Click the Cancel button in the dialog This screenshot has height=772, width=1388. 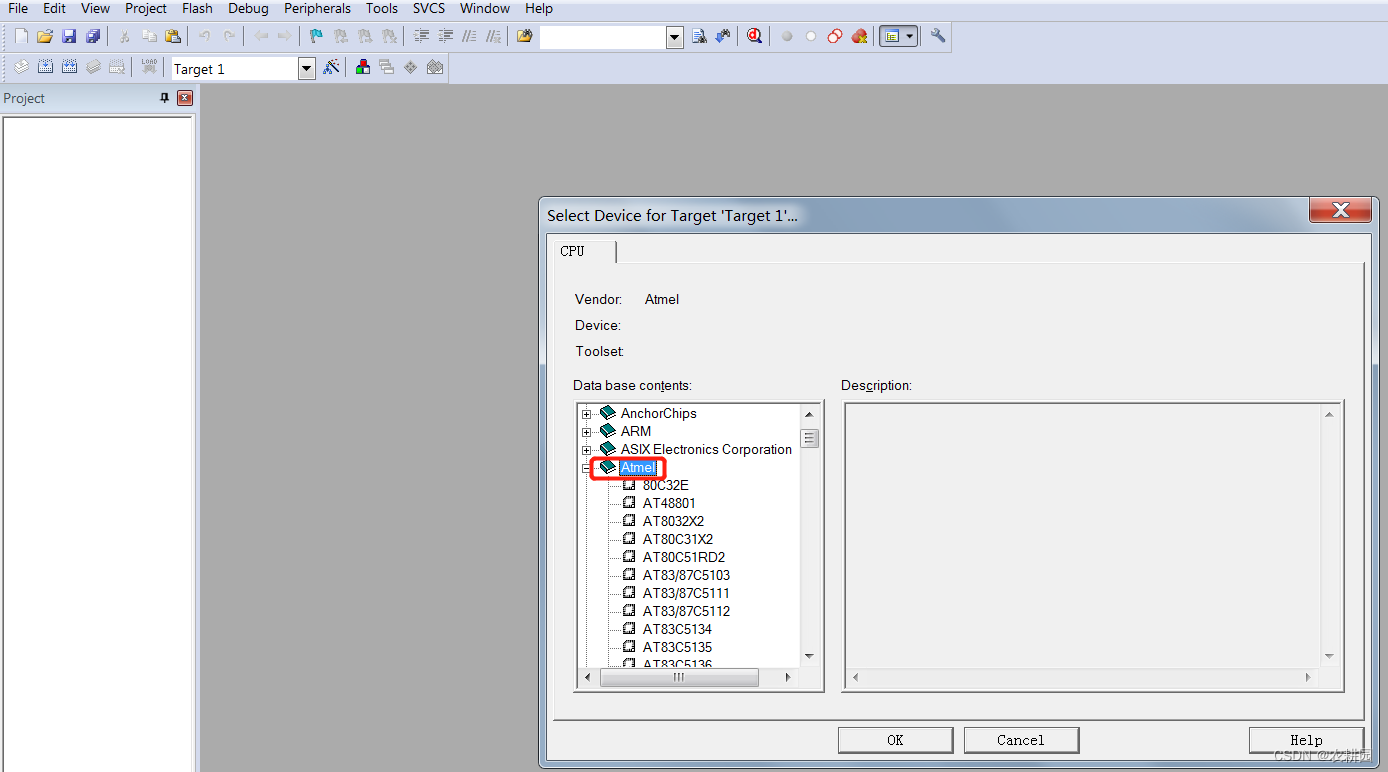(x=1021, y=740)
